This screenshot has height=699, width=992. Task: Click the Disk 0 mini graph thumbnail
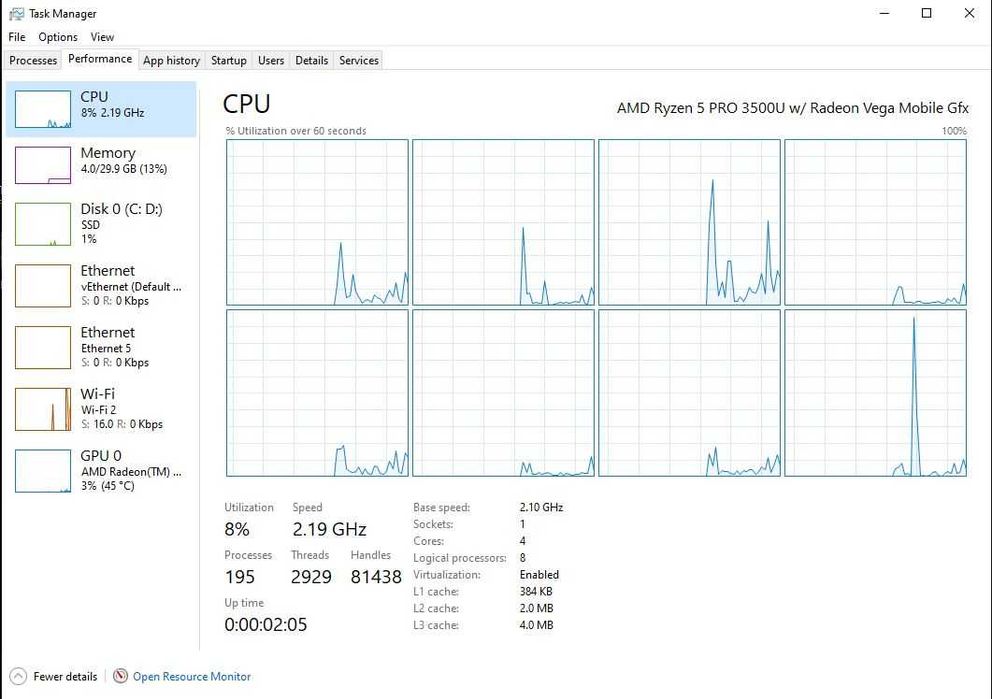pyautogui.click(x=42, y=224)
